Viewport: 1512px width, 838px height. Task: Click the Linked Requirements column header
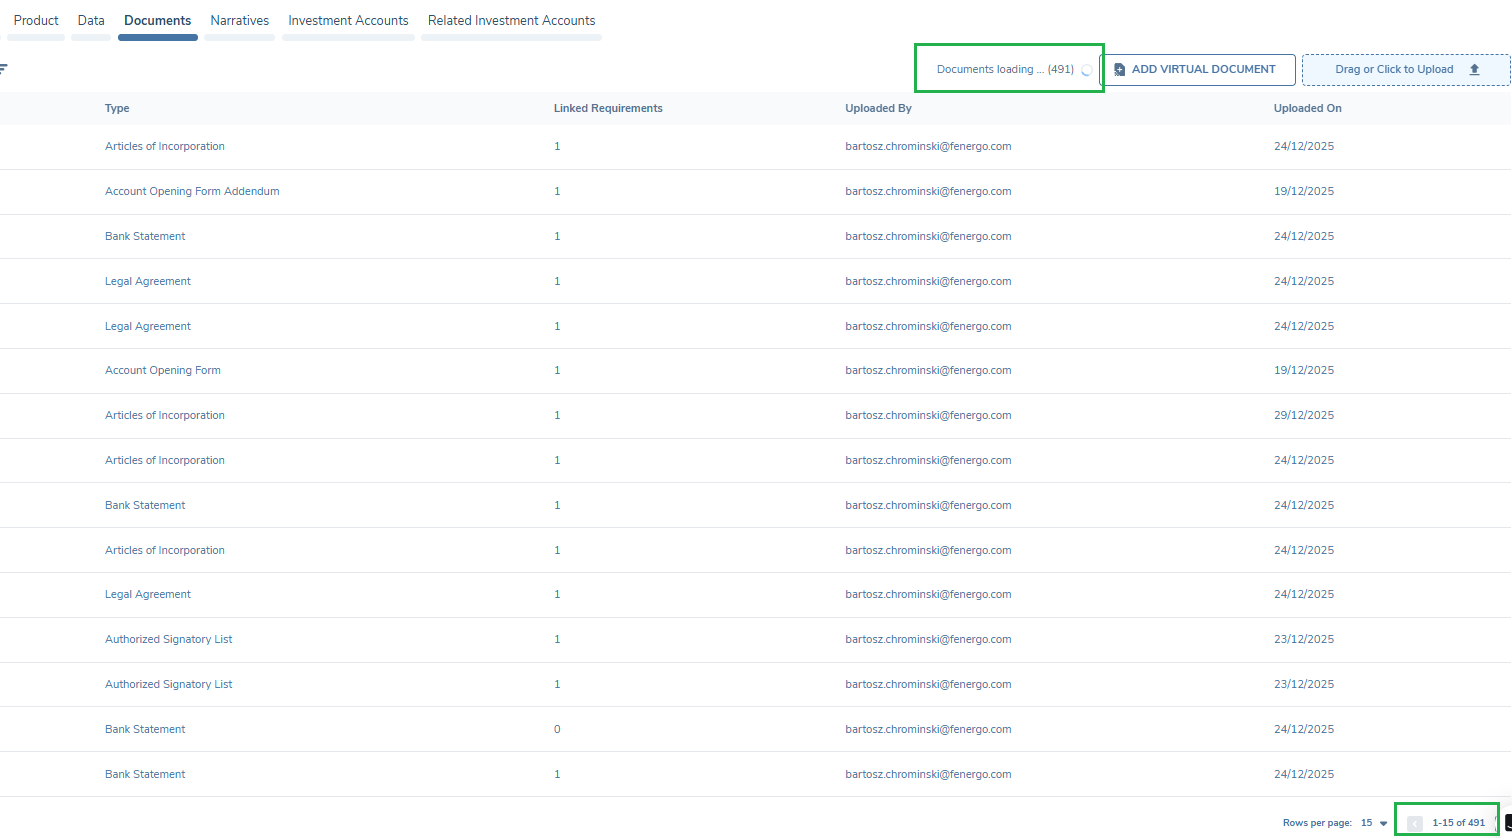pyautogui.click(x=608, y=108)
